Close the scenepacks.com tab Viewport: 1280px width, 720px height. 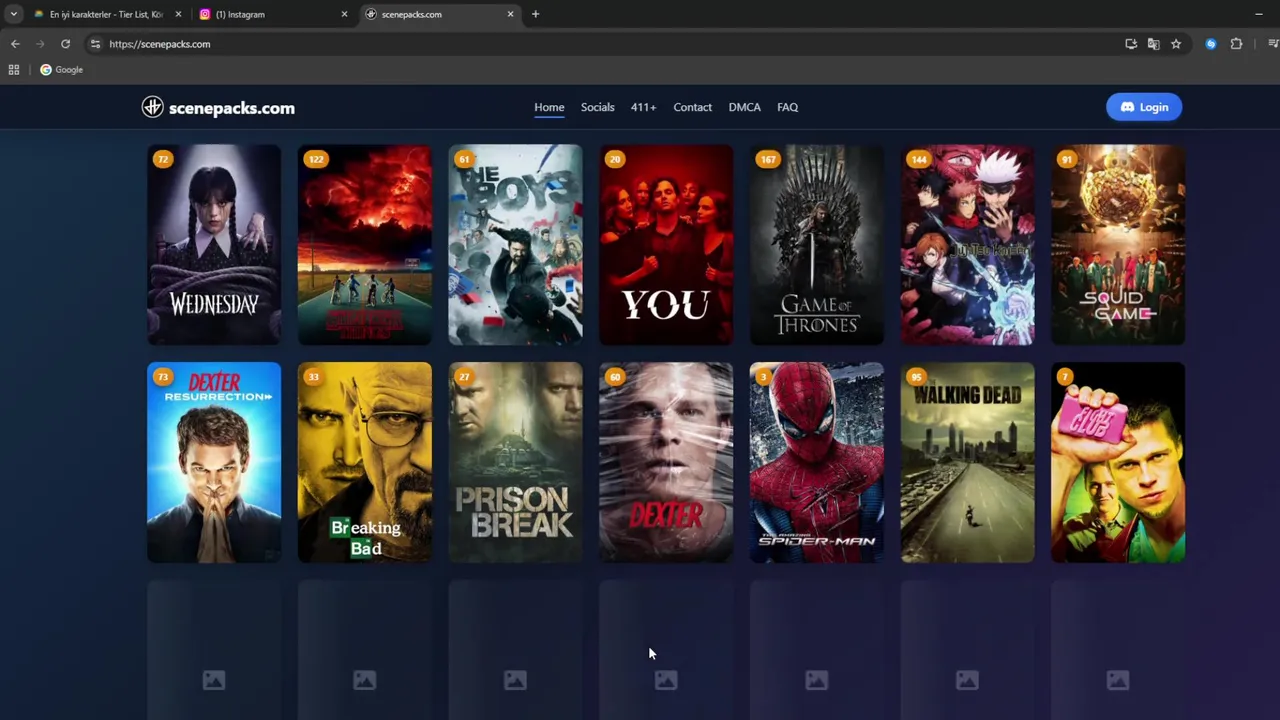[511, 14]
